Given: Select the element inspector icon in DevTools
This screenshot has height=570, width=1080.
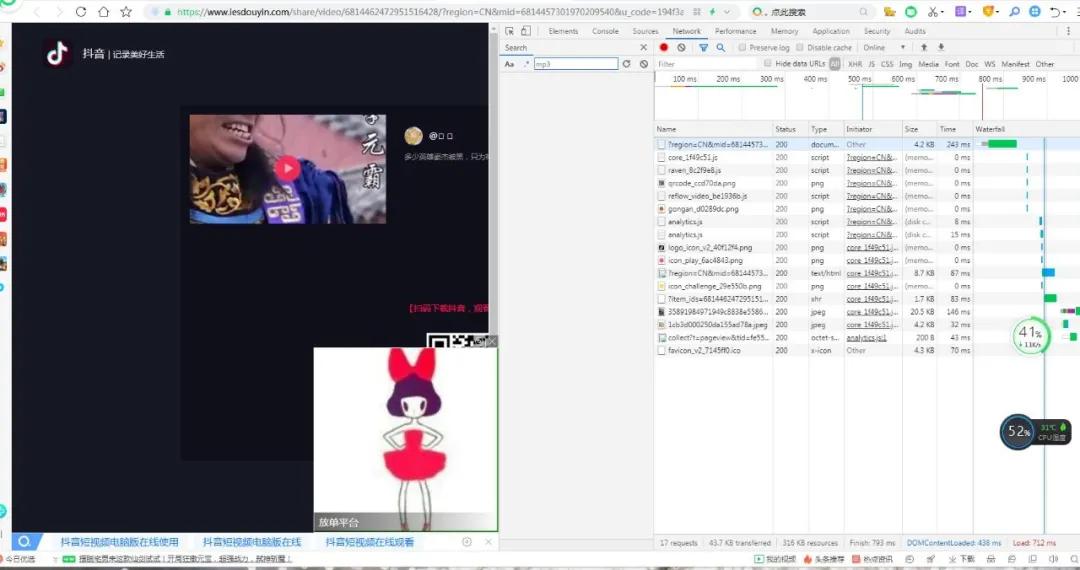Looking at the screenshot, I should (509, 31).
